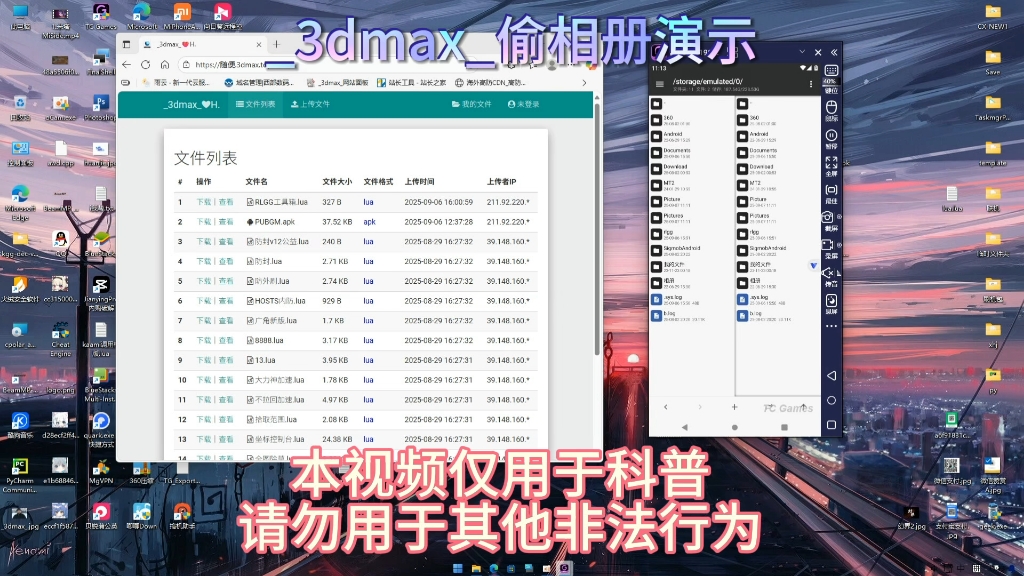Download the 防封.lua file in row 4
The height and width of the screenshot is (576, 1024).
[x=204, y=261]
